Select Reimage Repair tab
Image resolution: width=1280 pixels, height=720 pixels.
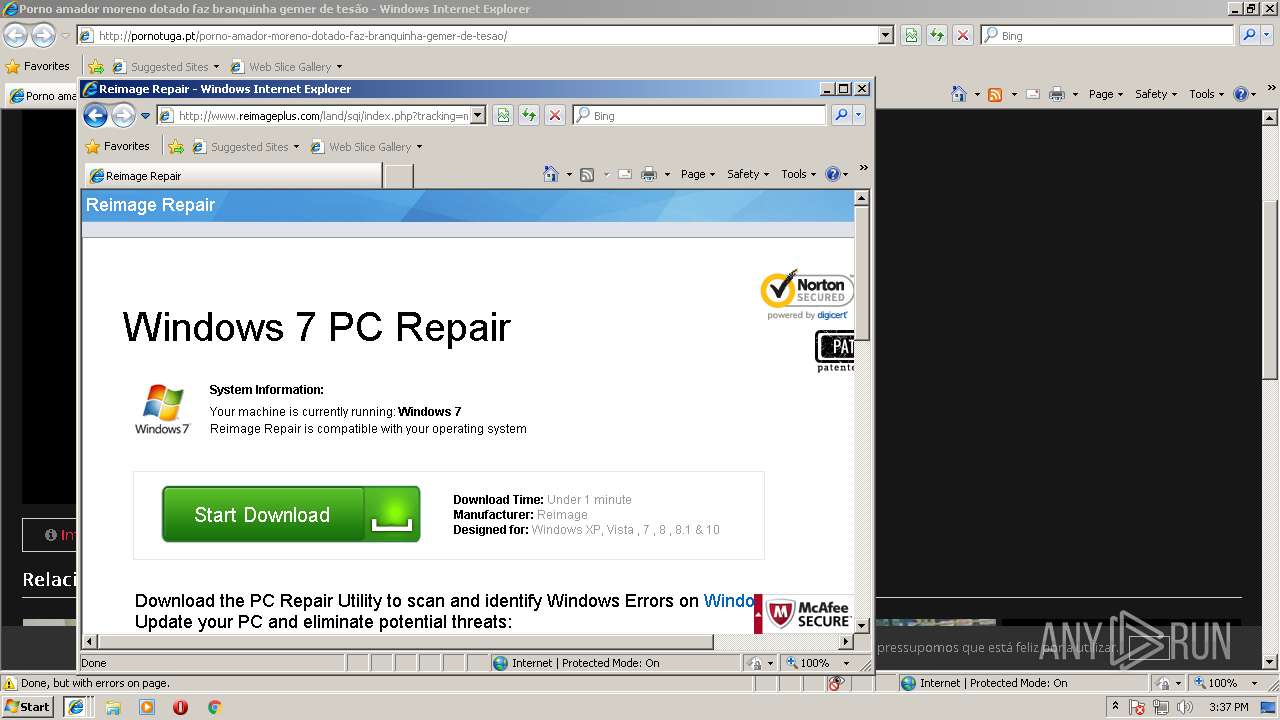click(x=232, y=176)
